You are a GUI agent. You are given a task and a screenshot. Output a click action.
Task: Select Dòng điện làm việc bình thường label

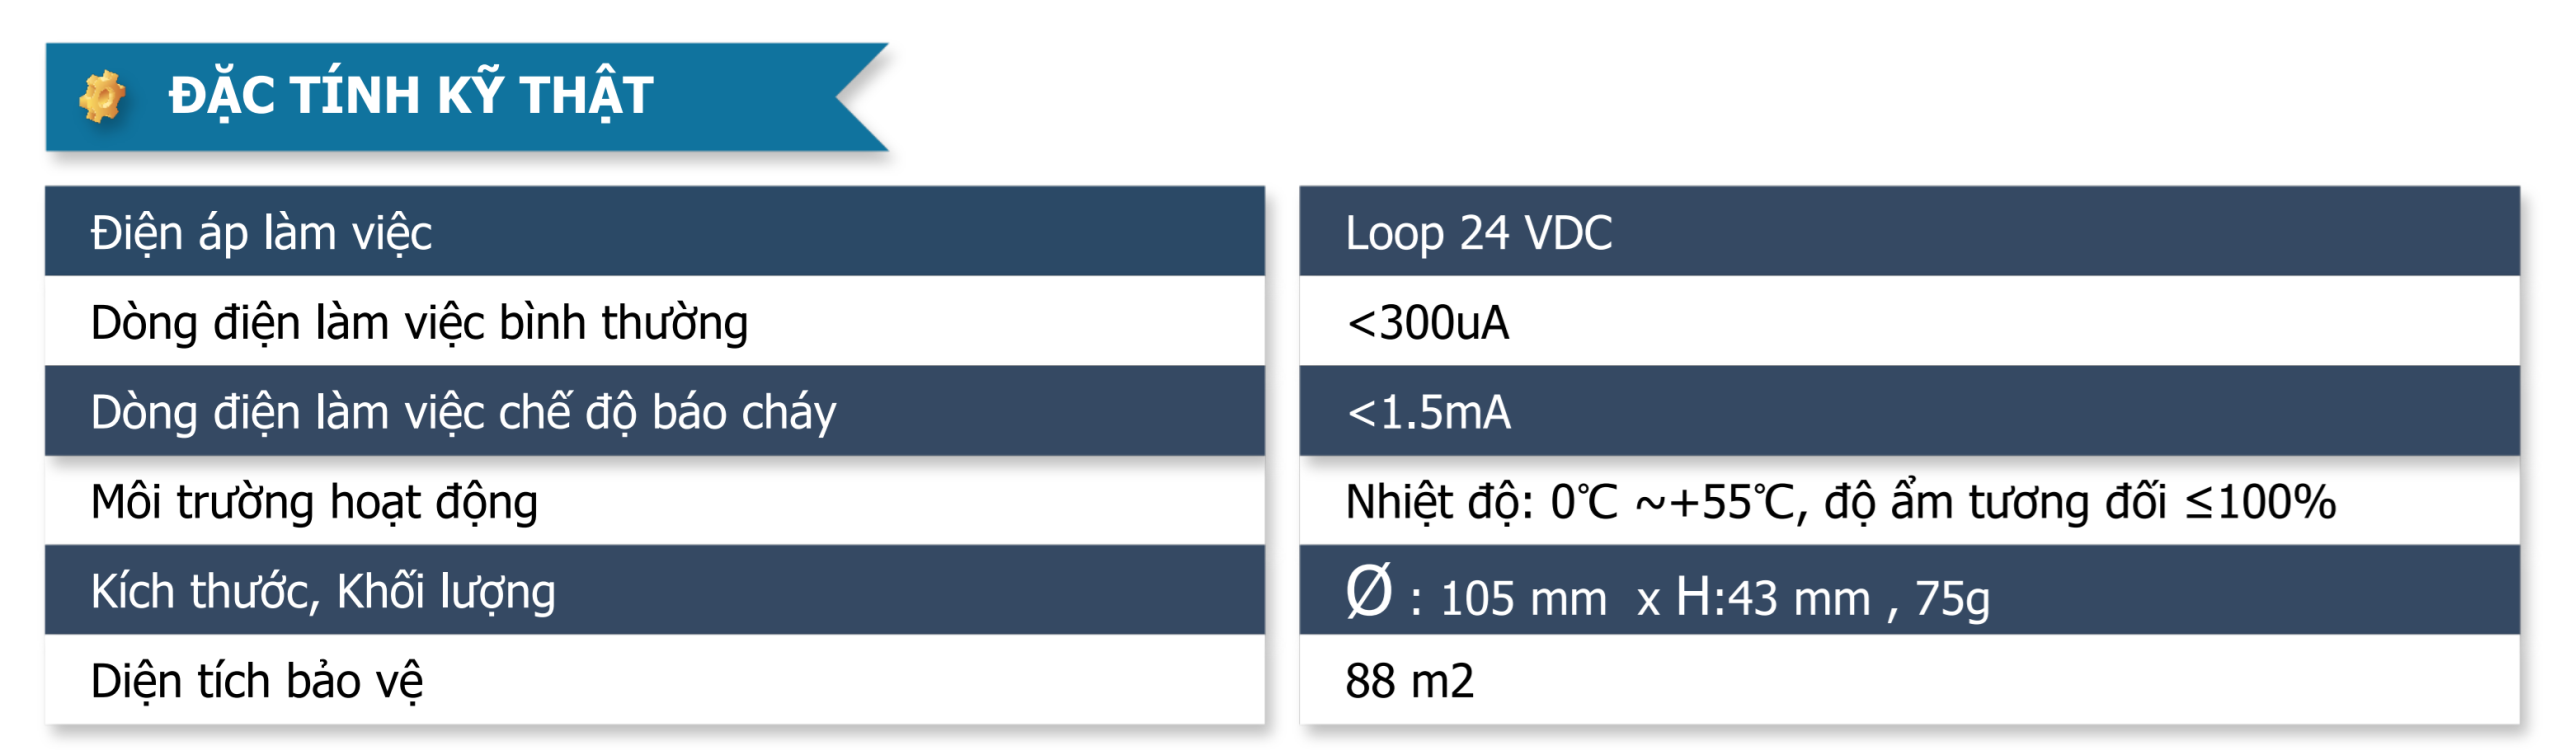coord(419,323)
